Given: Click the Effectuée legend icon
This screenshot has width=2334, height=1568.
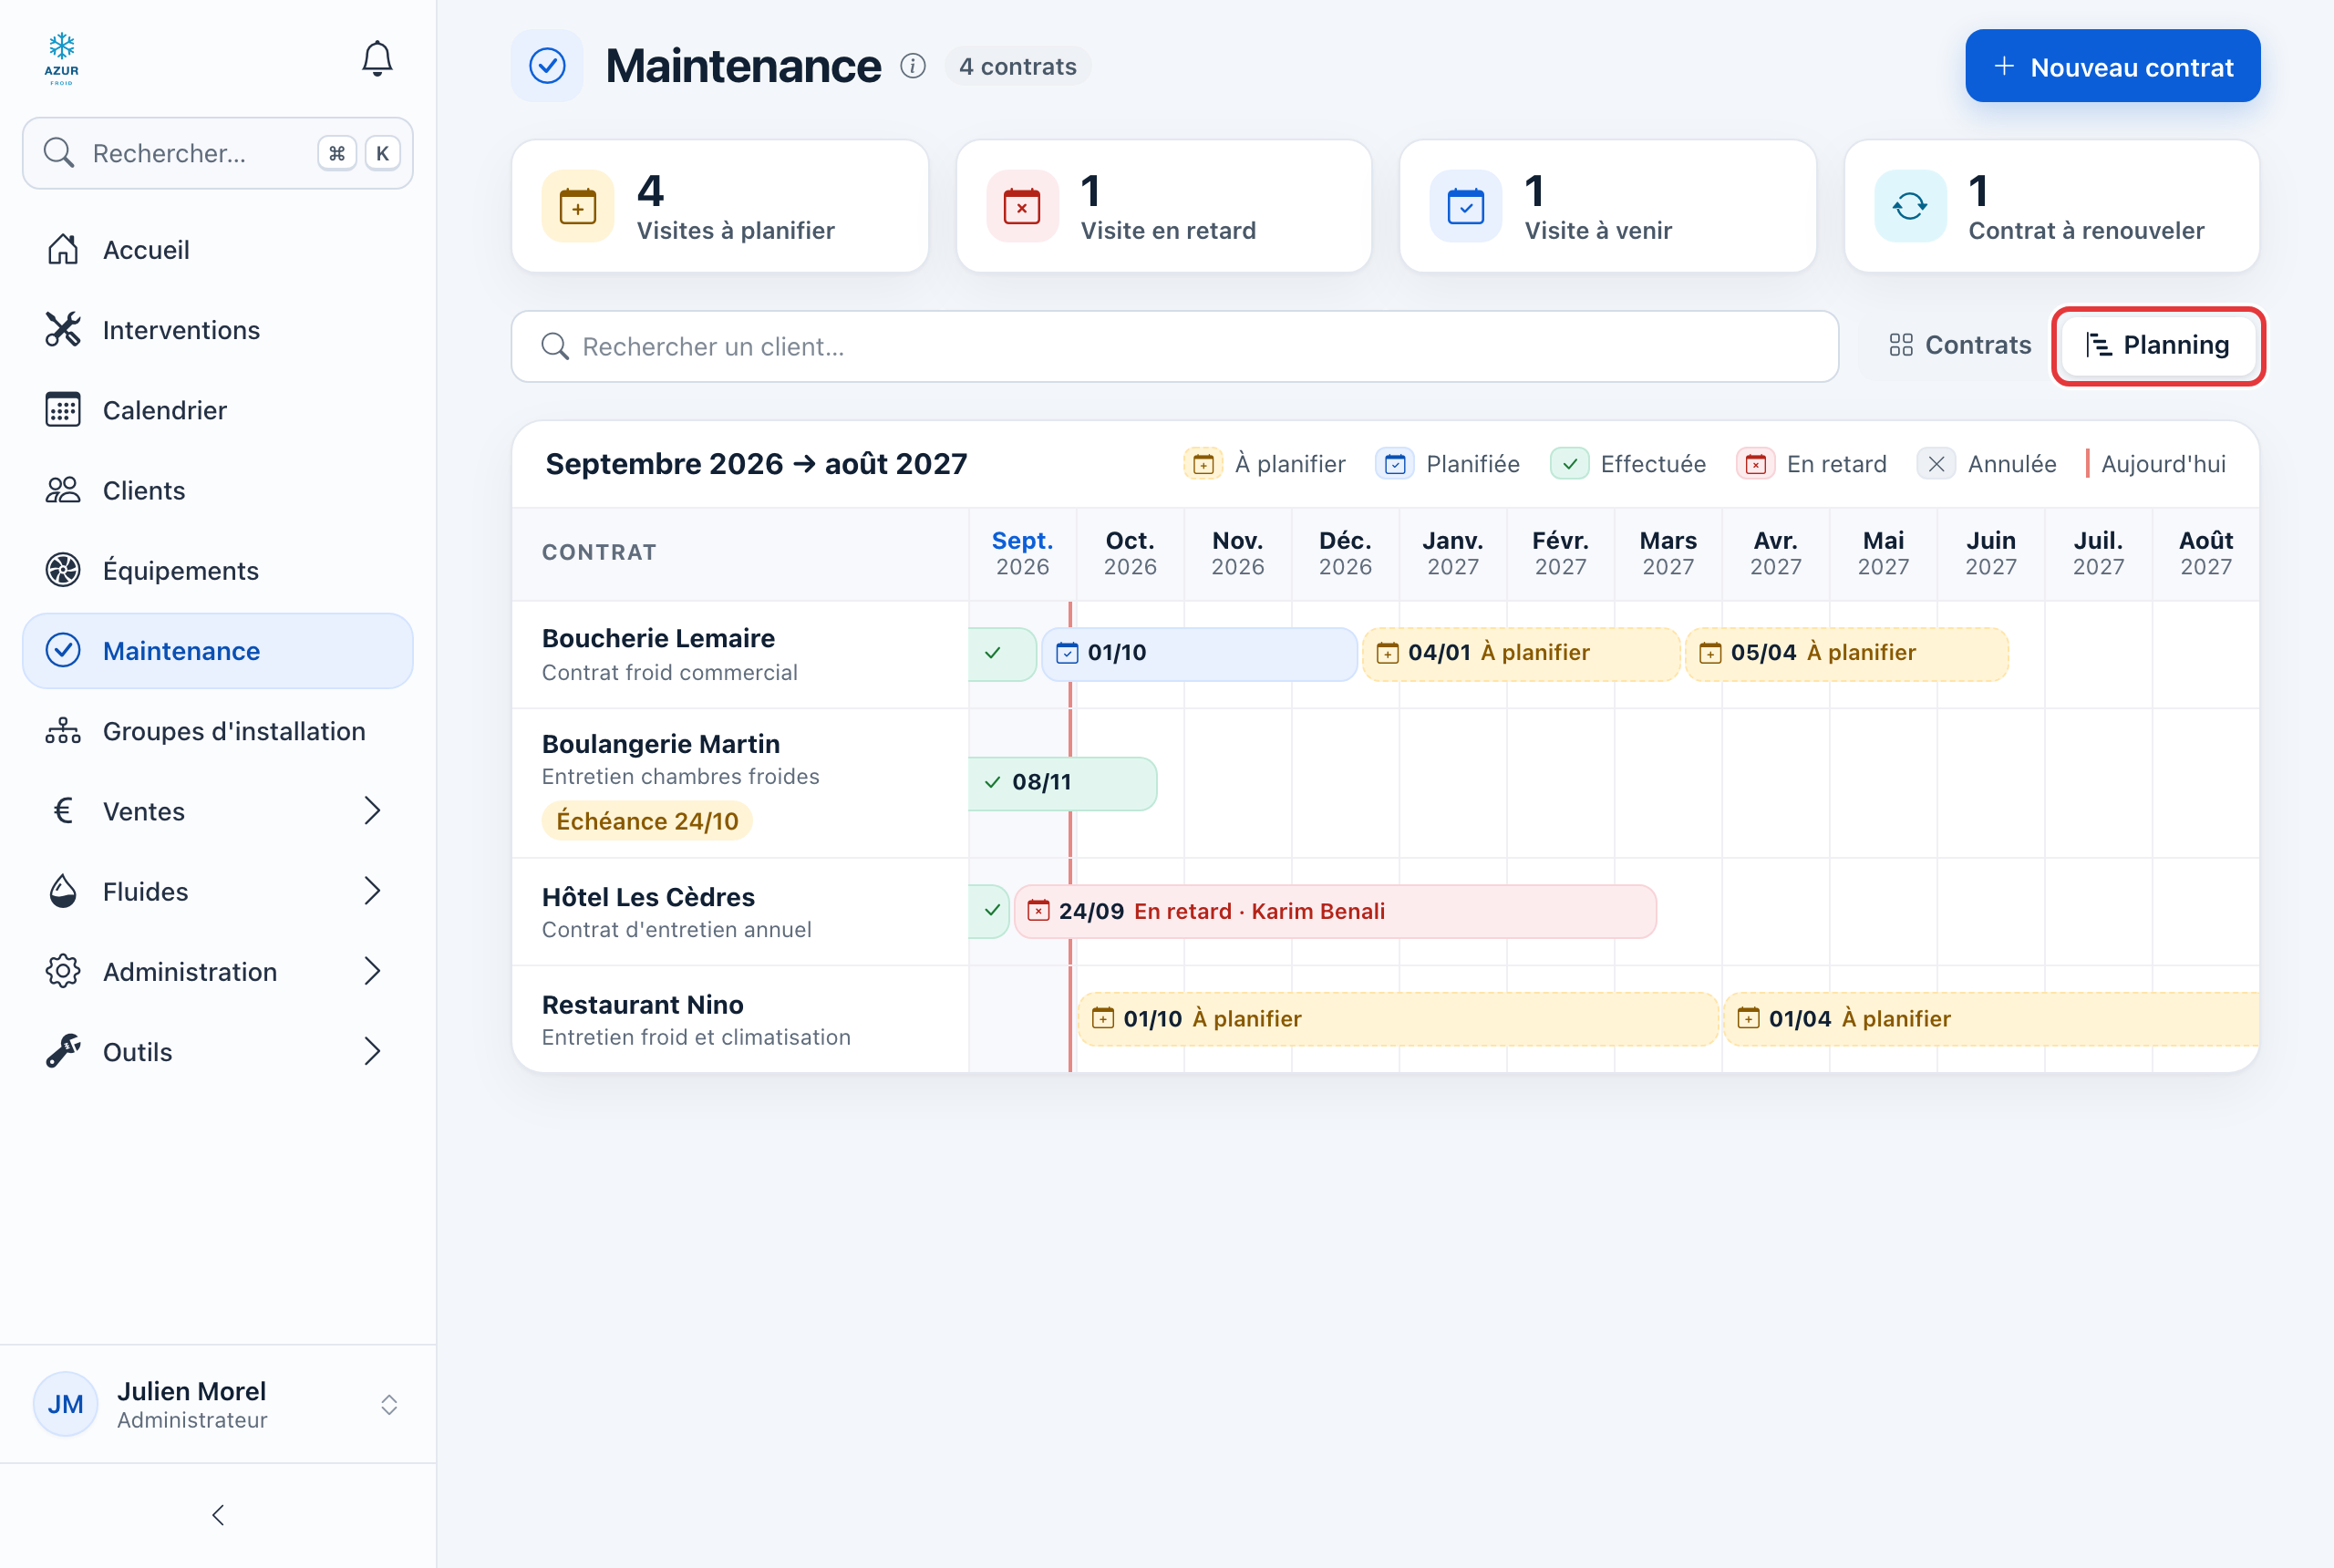Looking at the screenshot, I should [x=1570, y=464].
